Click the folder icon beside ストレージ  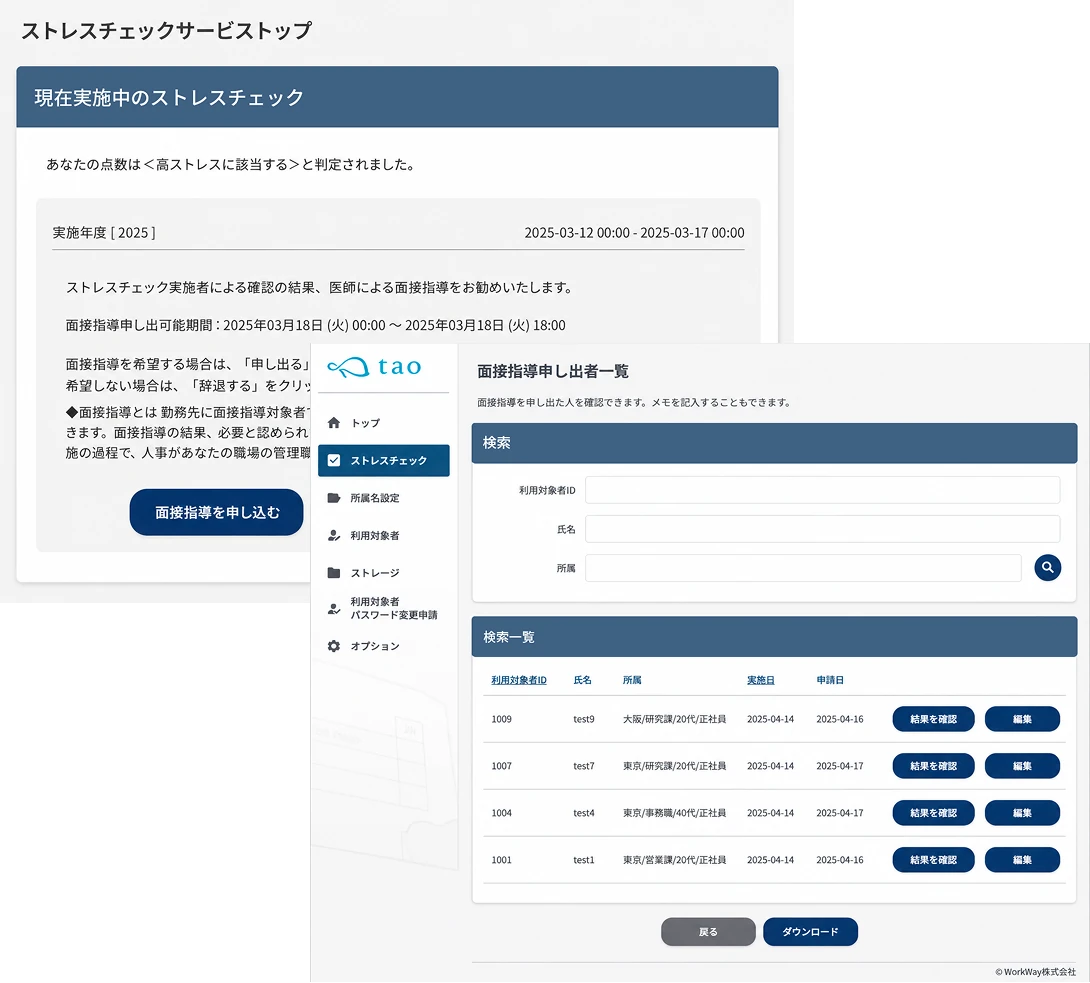334,573
